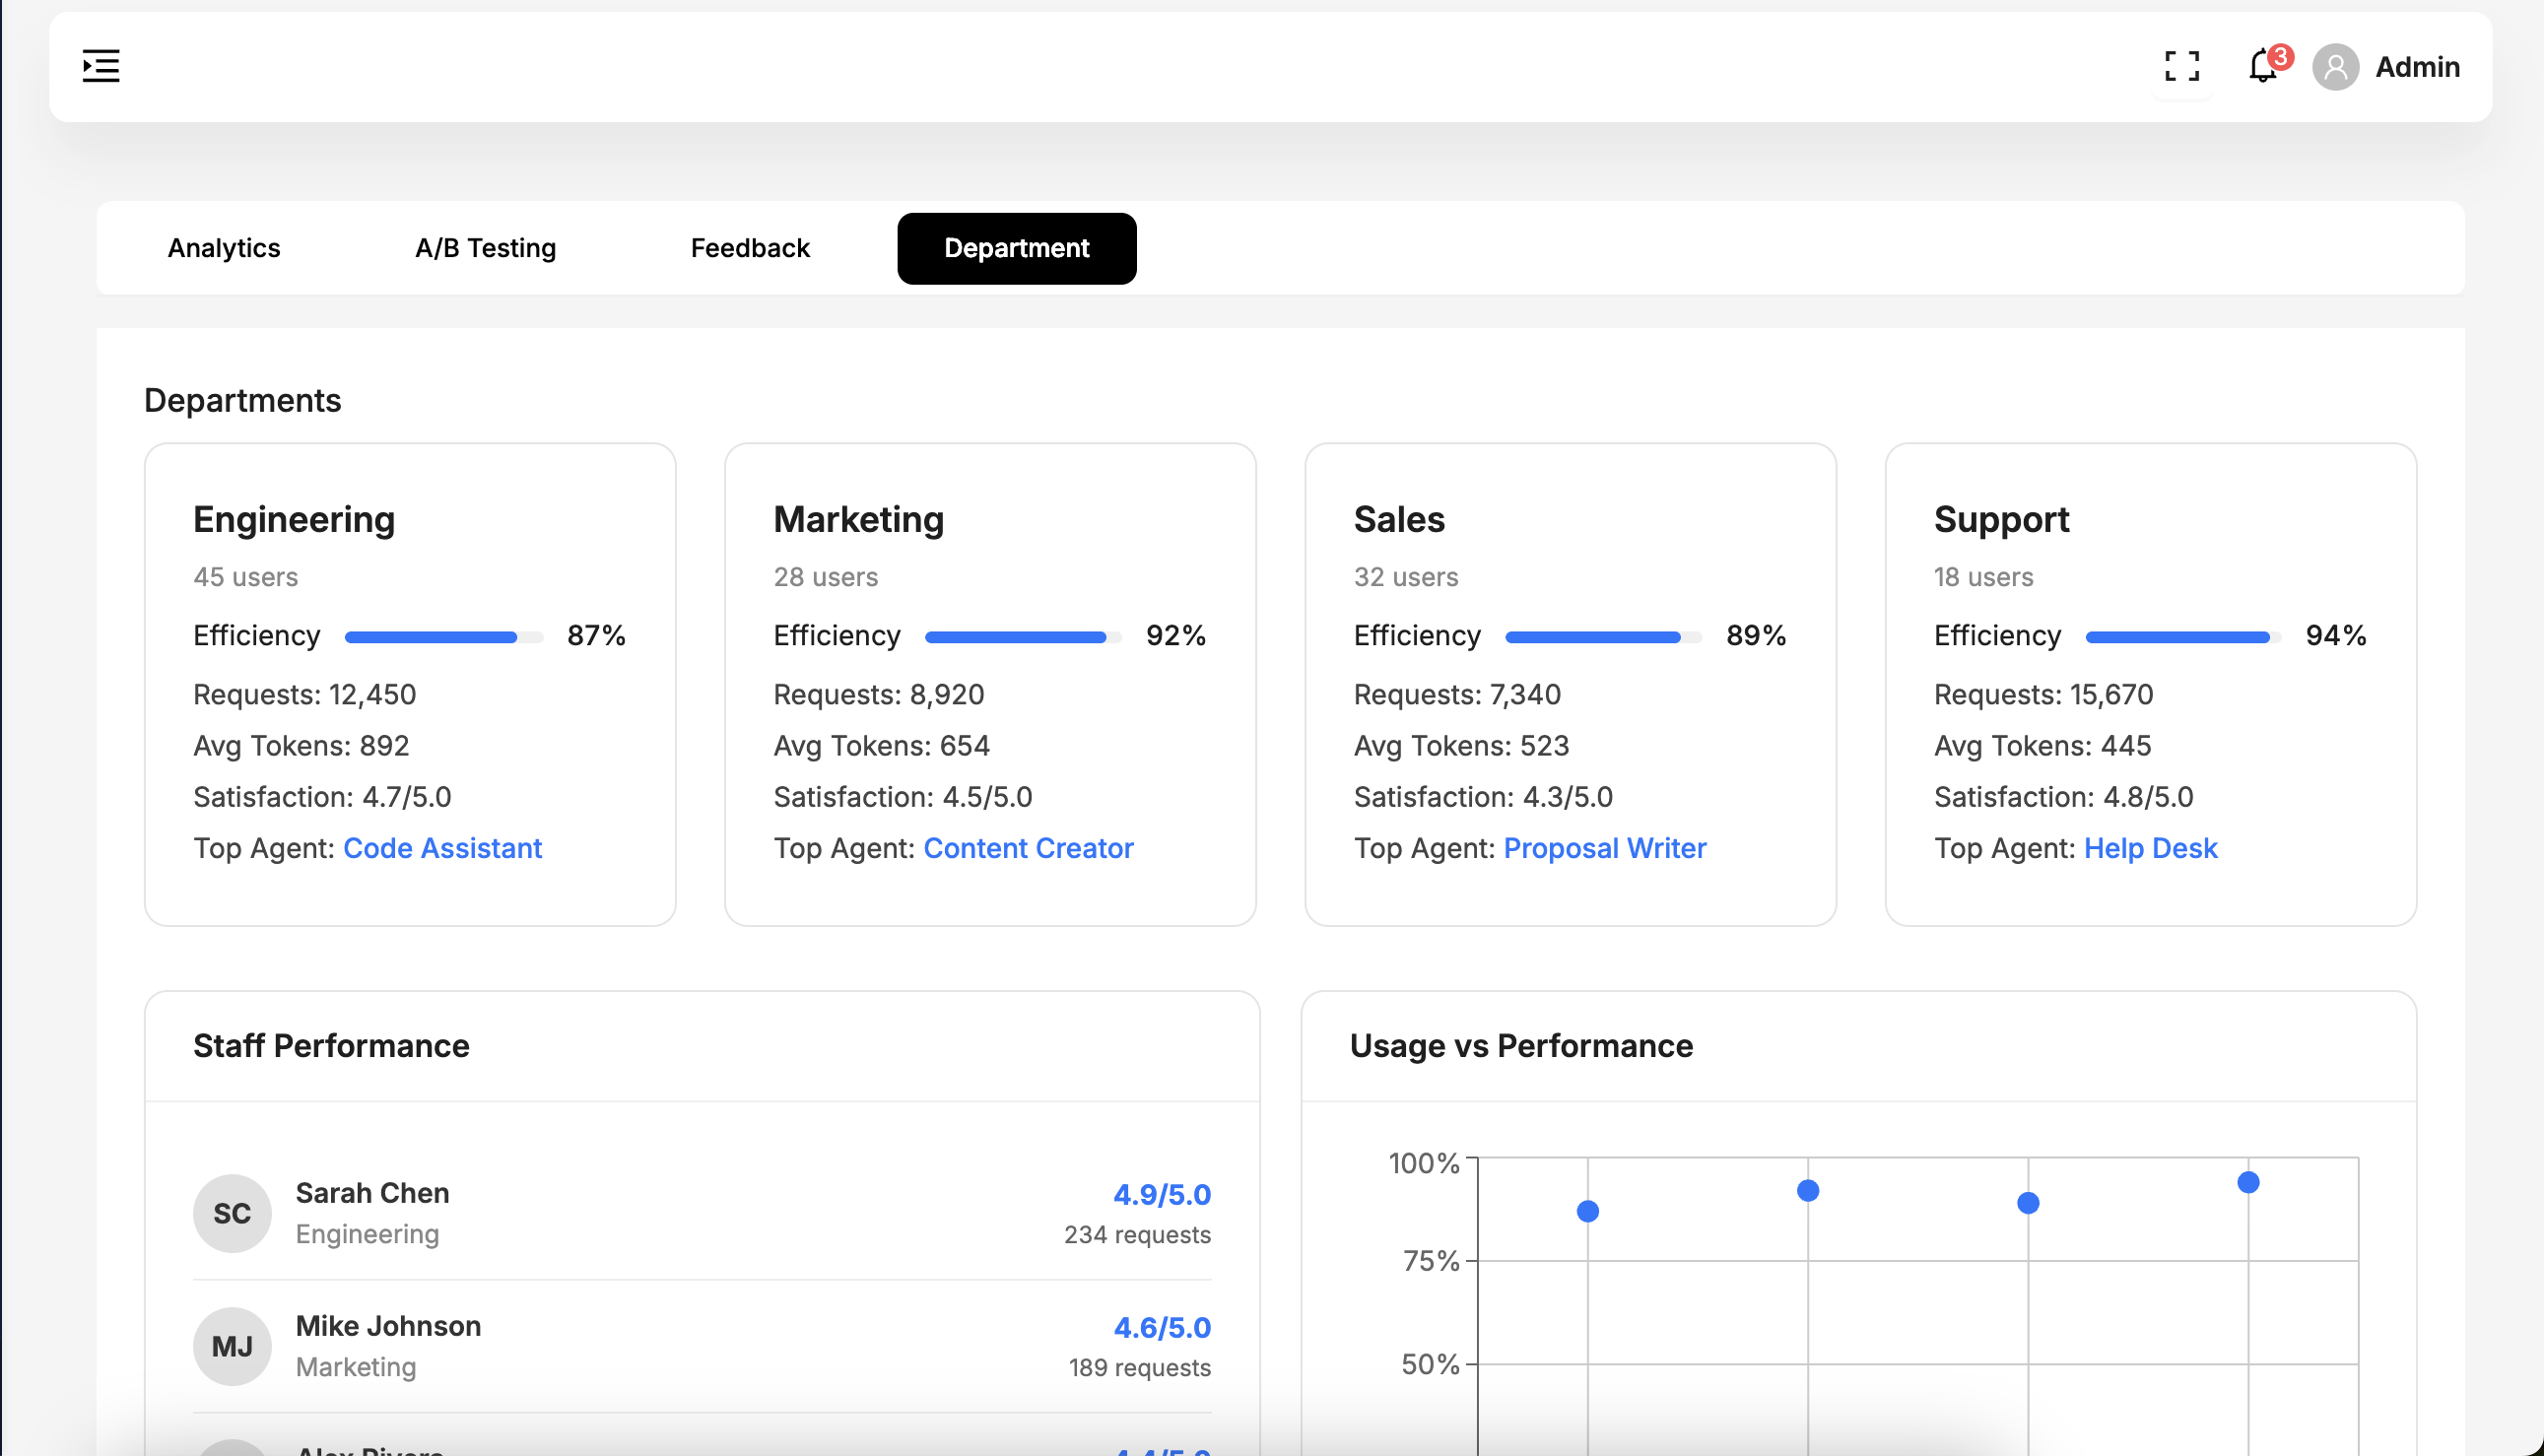
Task: Open the A/B Testing tab
Action: click(485, 248)
